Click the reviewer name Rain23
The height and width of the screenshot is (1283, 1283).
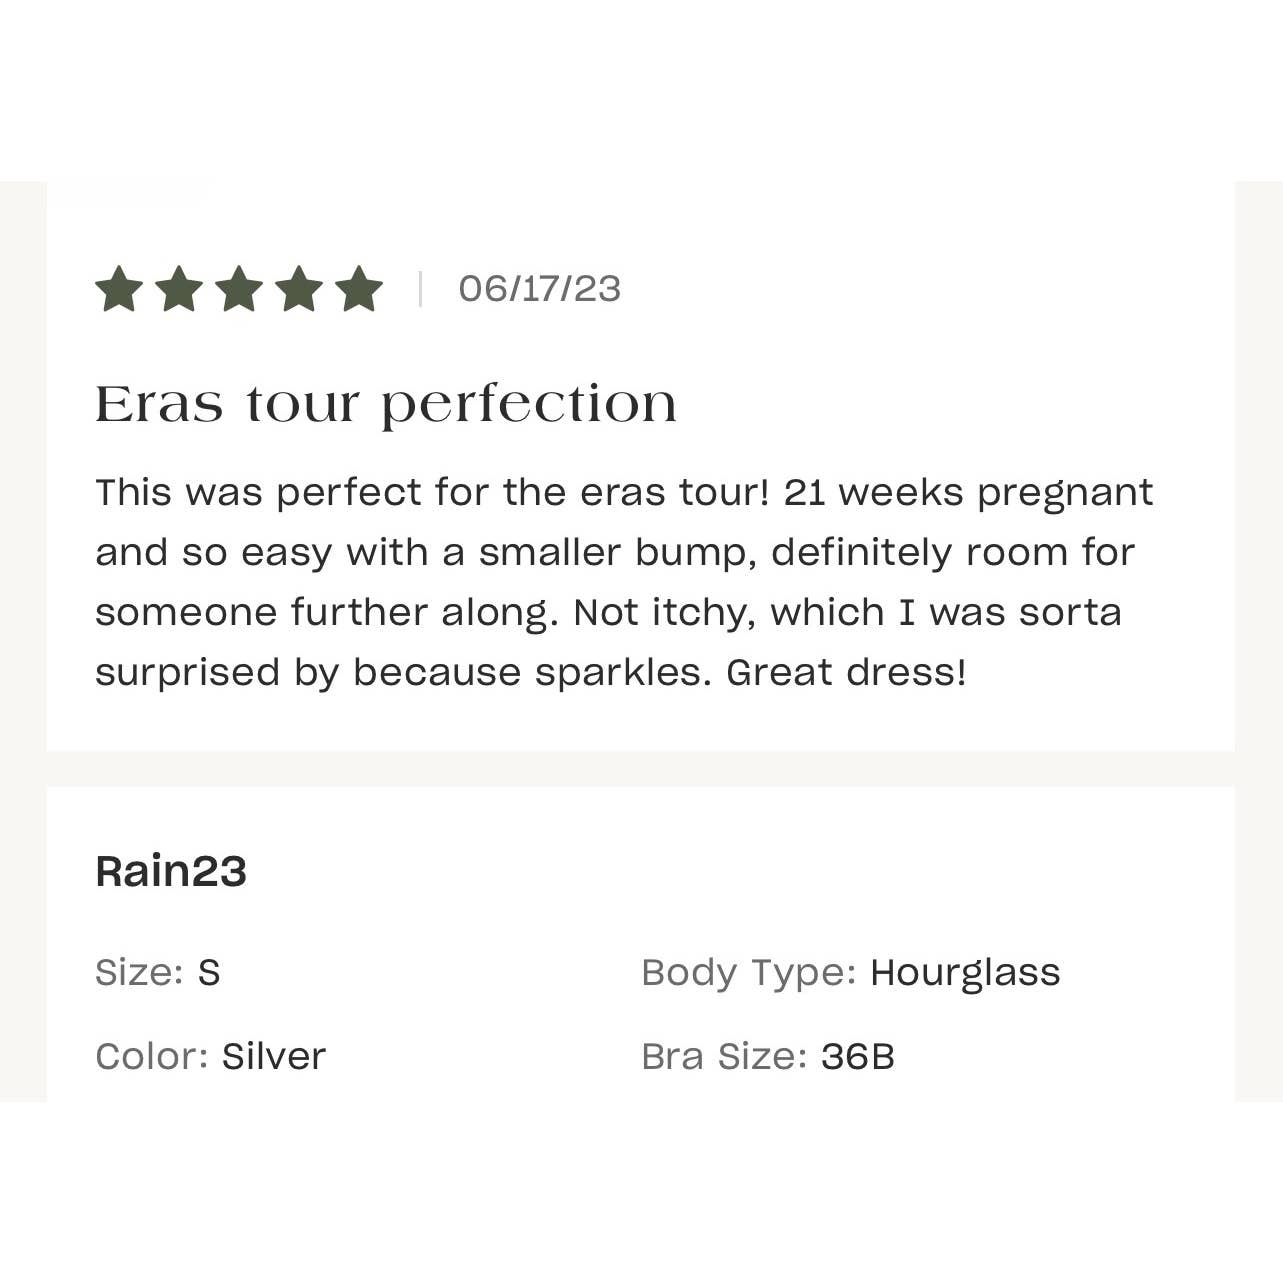click(x=171, y=871)
